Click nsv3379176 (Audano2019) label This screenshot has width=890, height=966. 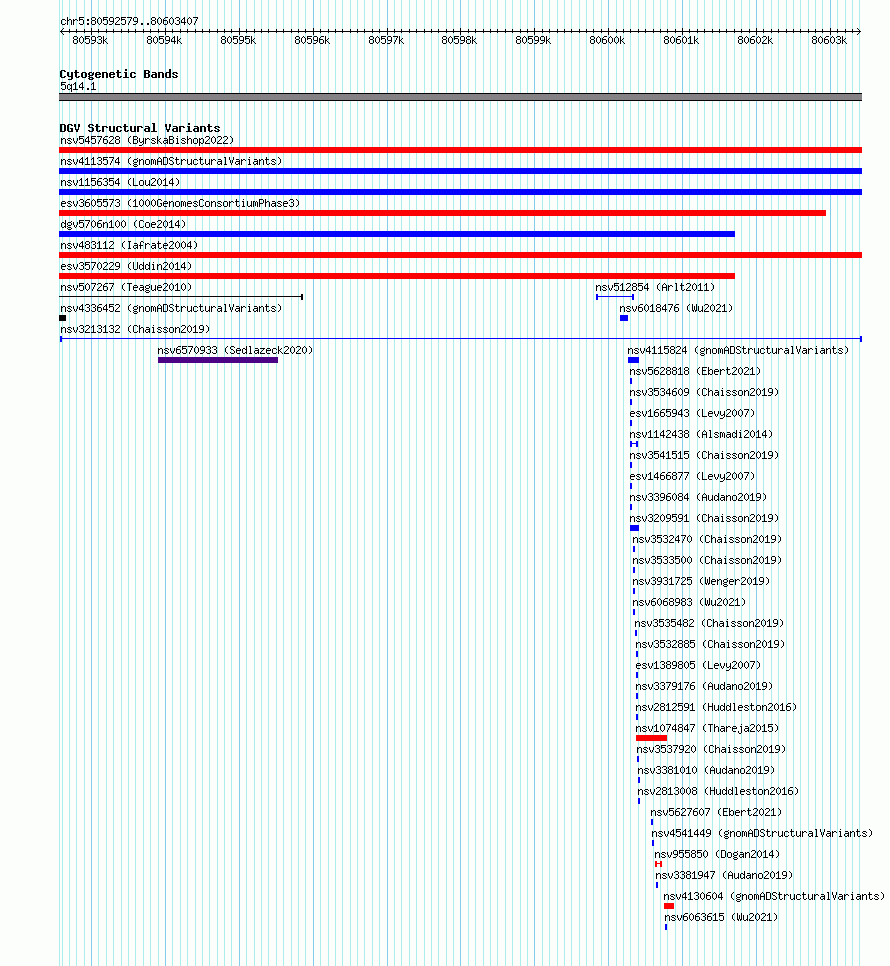click(x=704, y=686)
